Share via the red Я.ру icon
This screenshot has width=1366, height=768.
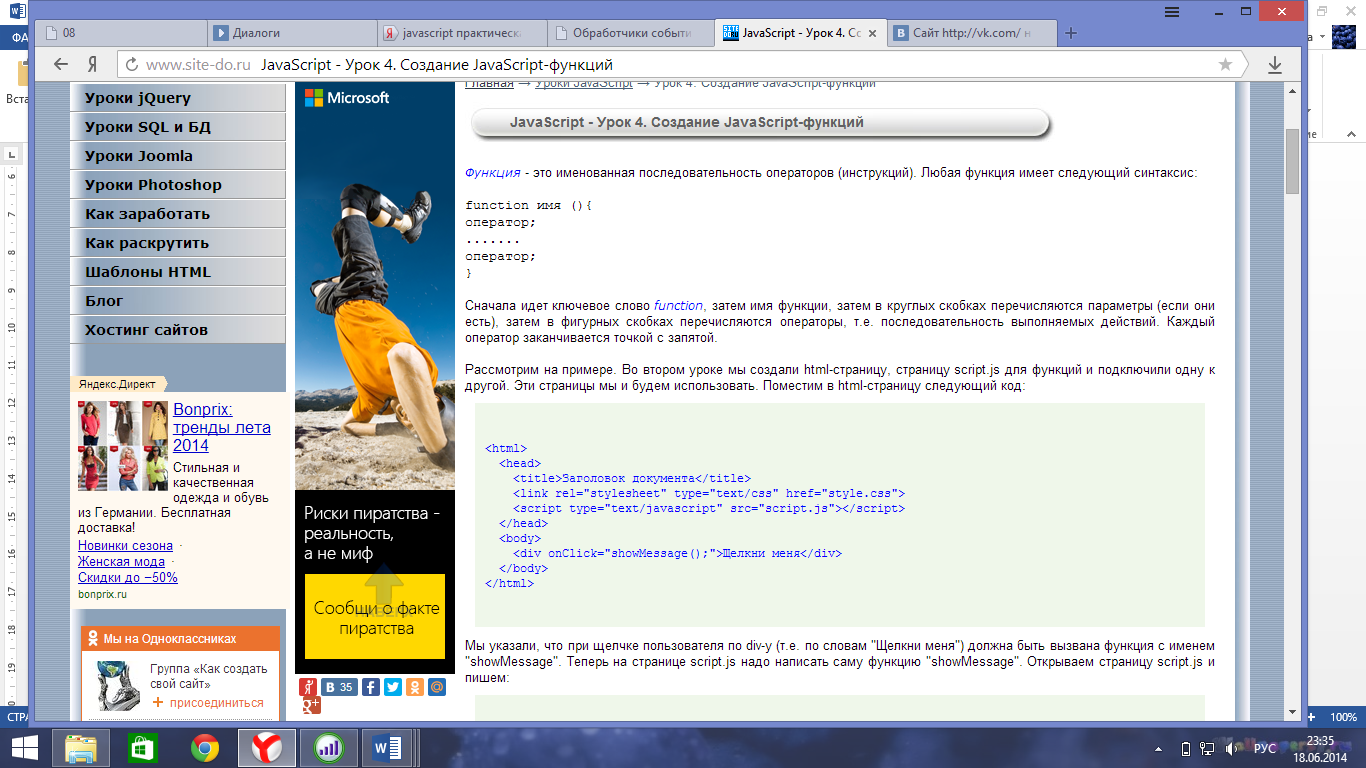pos(308,687)
